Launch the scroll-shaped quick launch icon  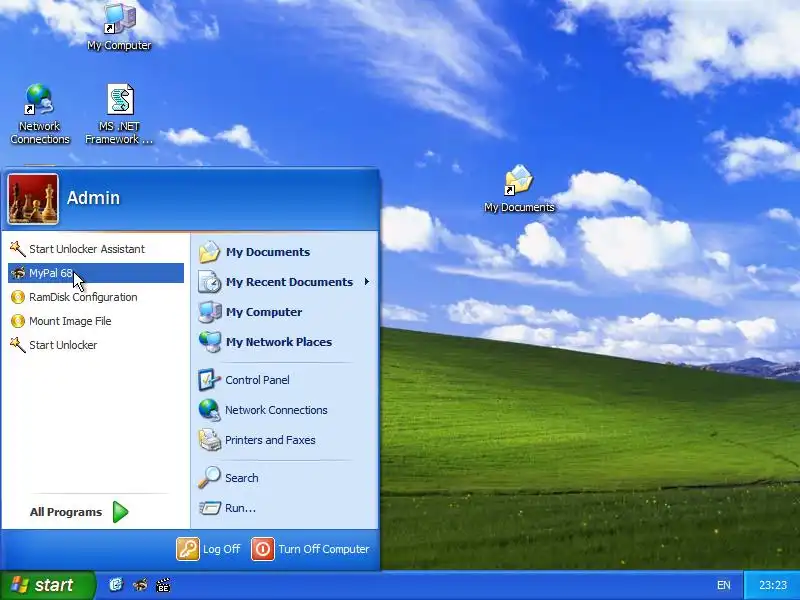tap(116, 585)
